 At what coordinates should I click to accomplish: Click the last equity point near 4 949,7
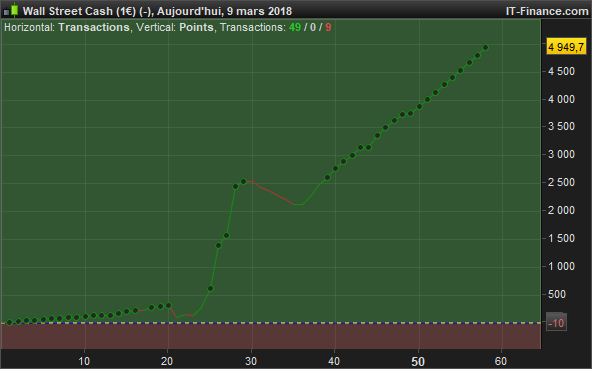point(486,48)
